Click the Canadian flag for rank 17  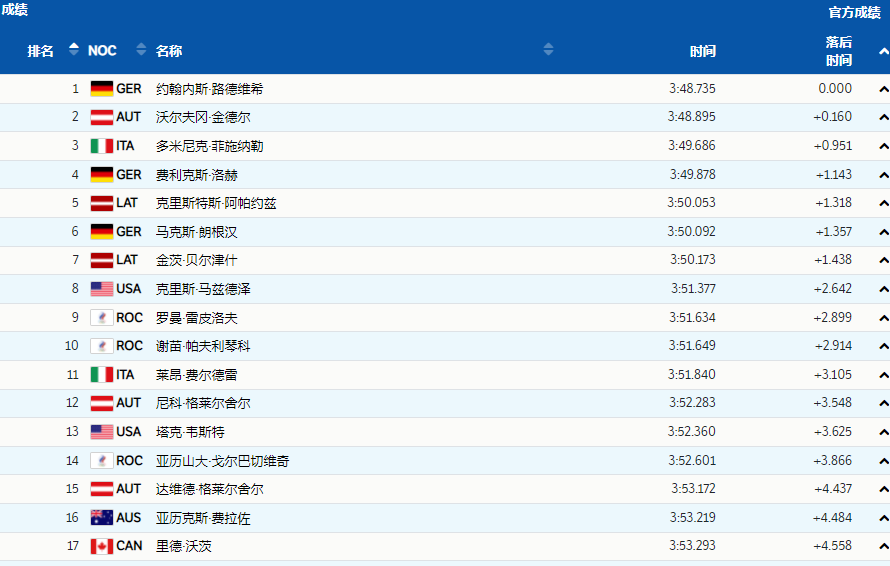(x=102, y=546)
